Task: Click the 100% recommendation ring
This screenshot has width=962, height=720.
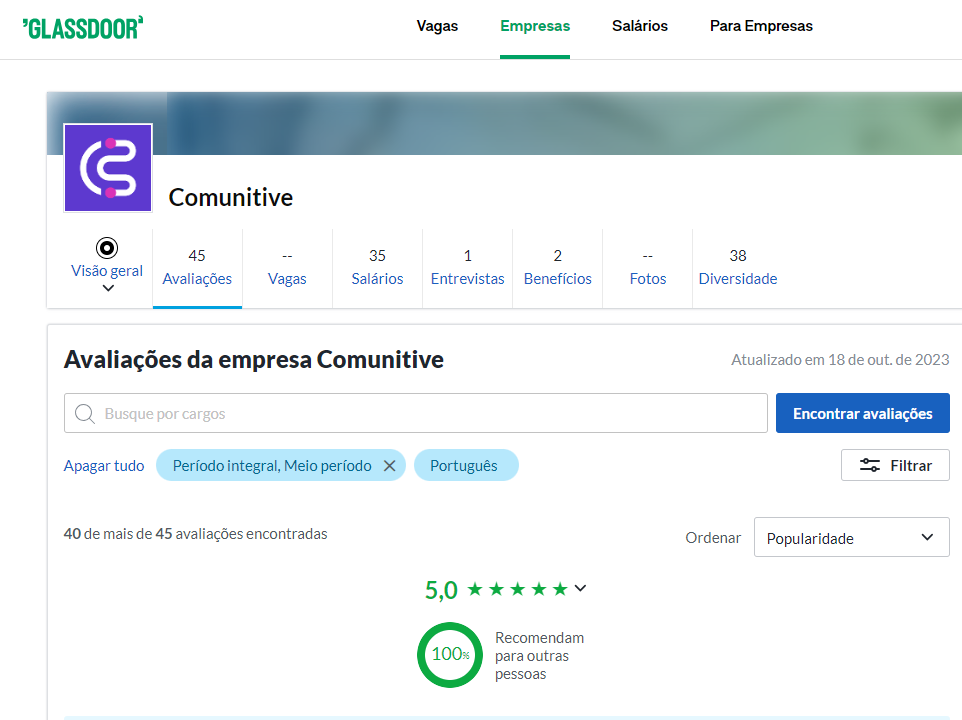Action: tap(450, 655)
